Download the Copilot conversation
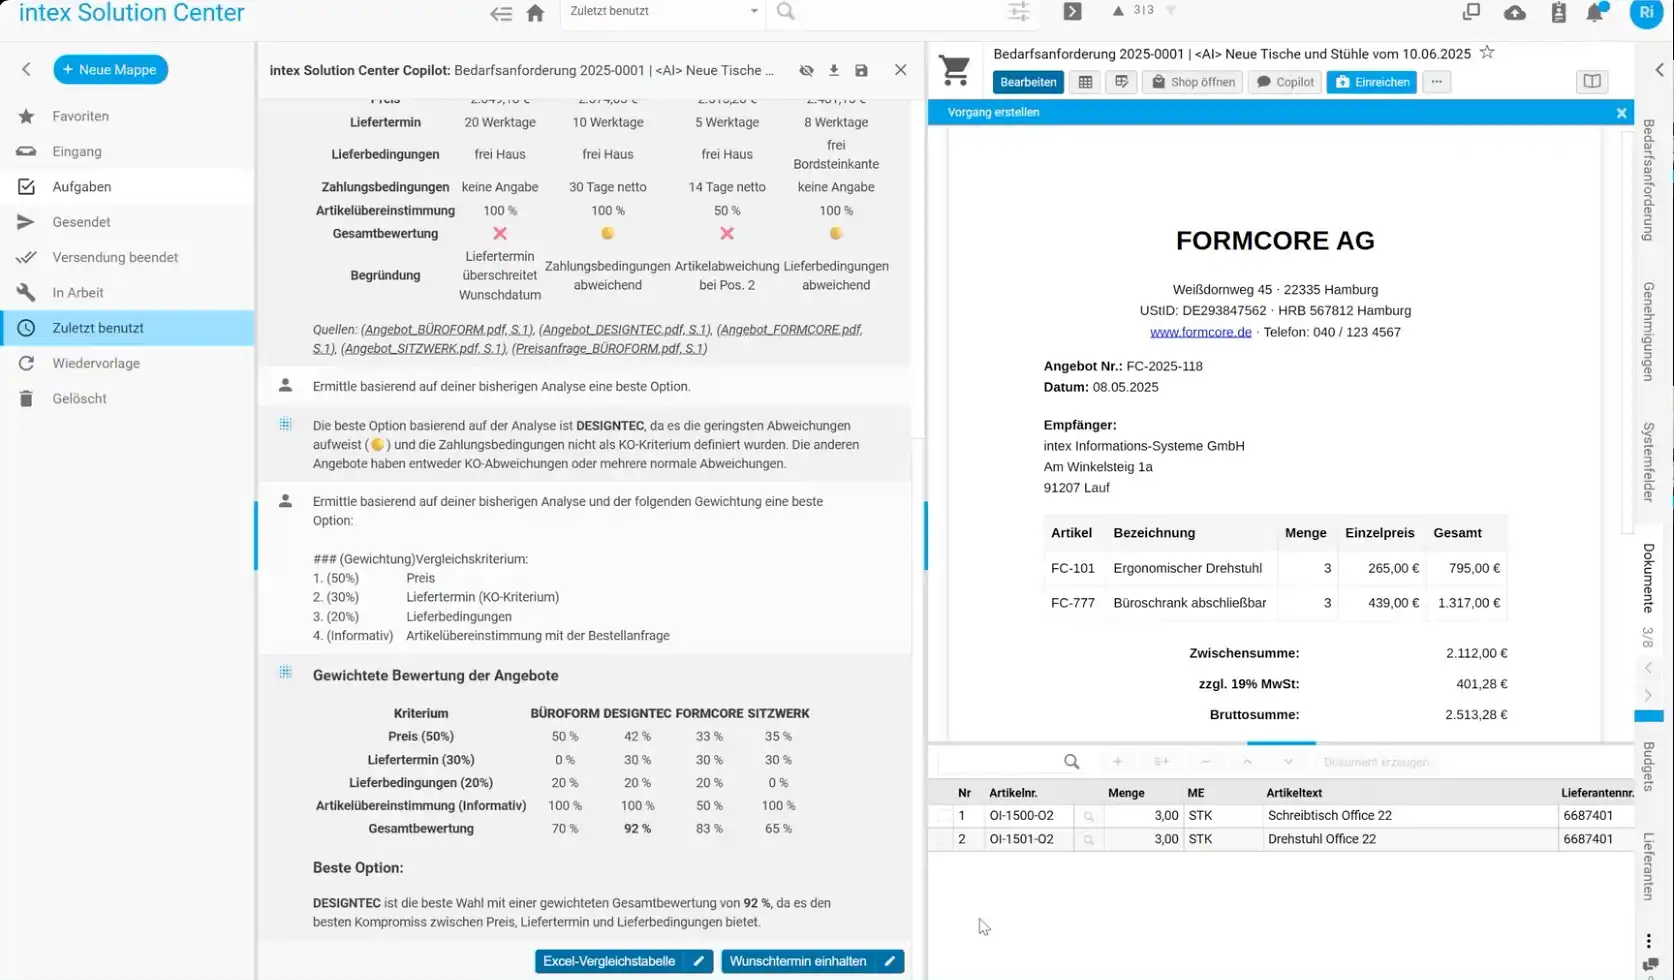The image size is (1674, 980). 833,70
